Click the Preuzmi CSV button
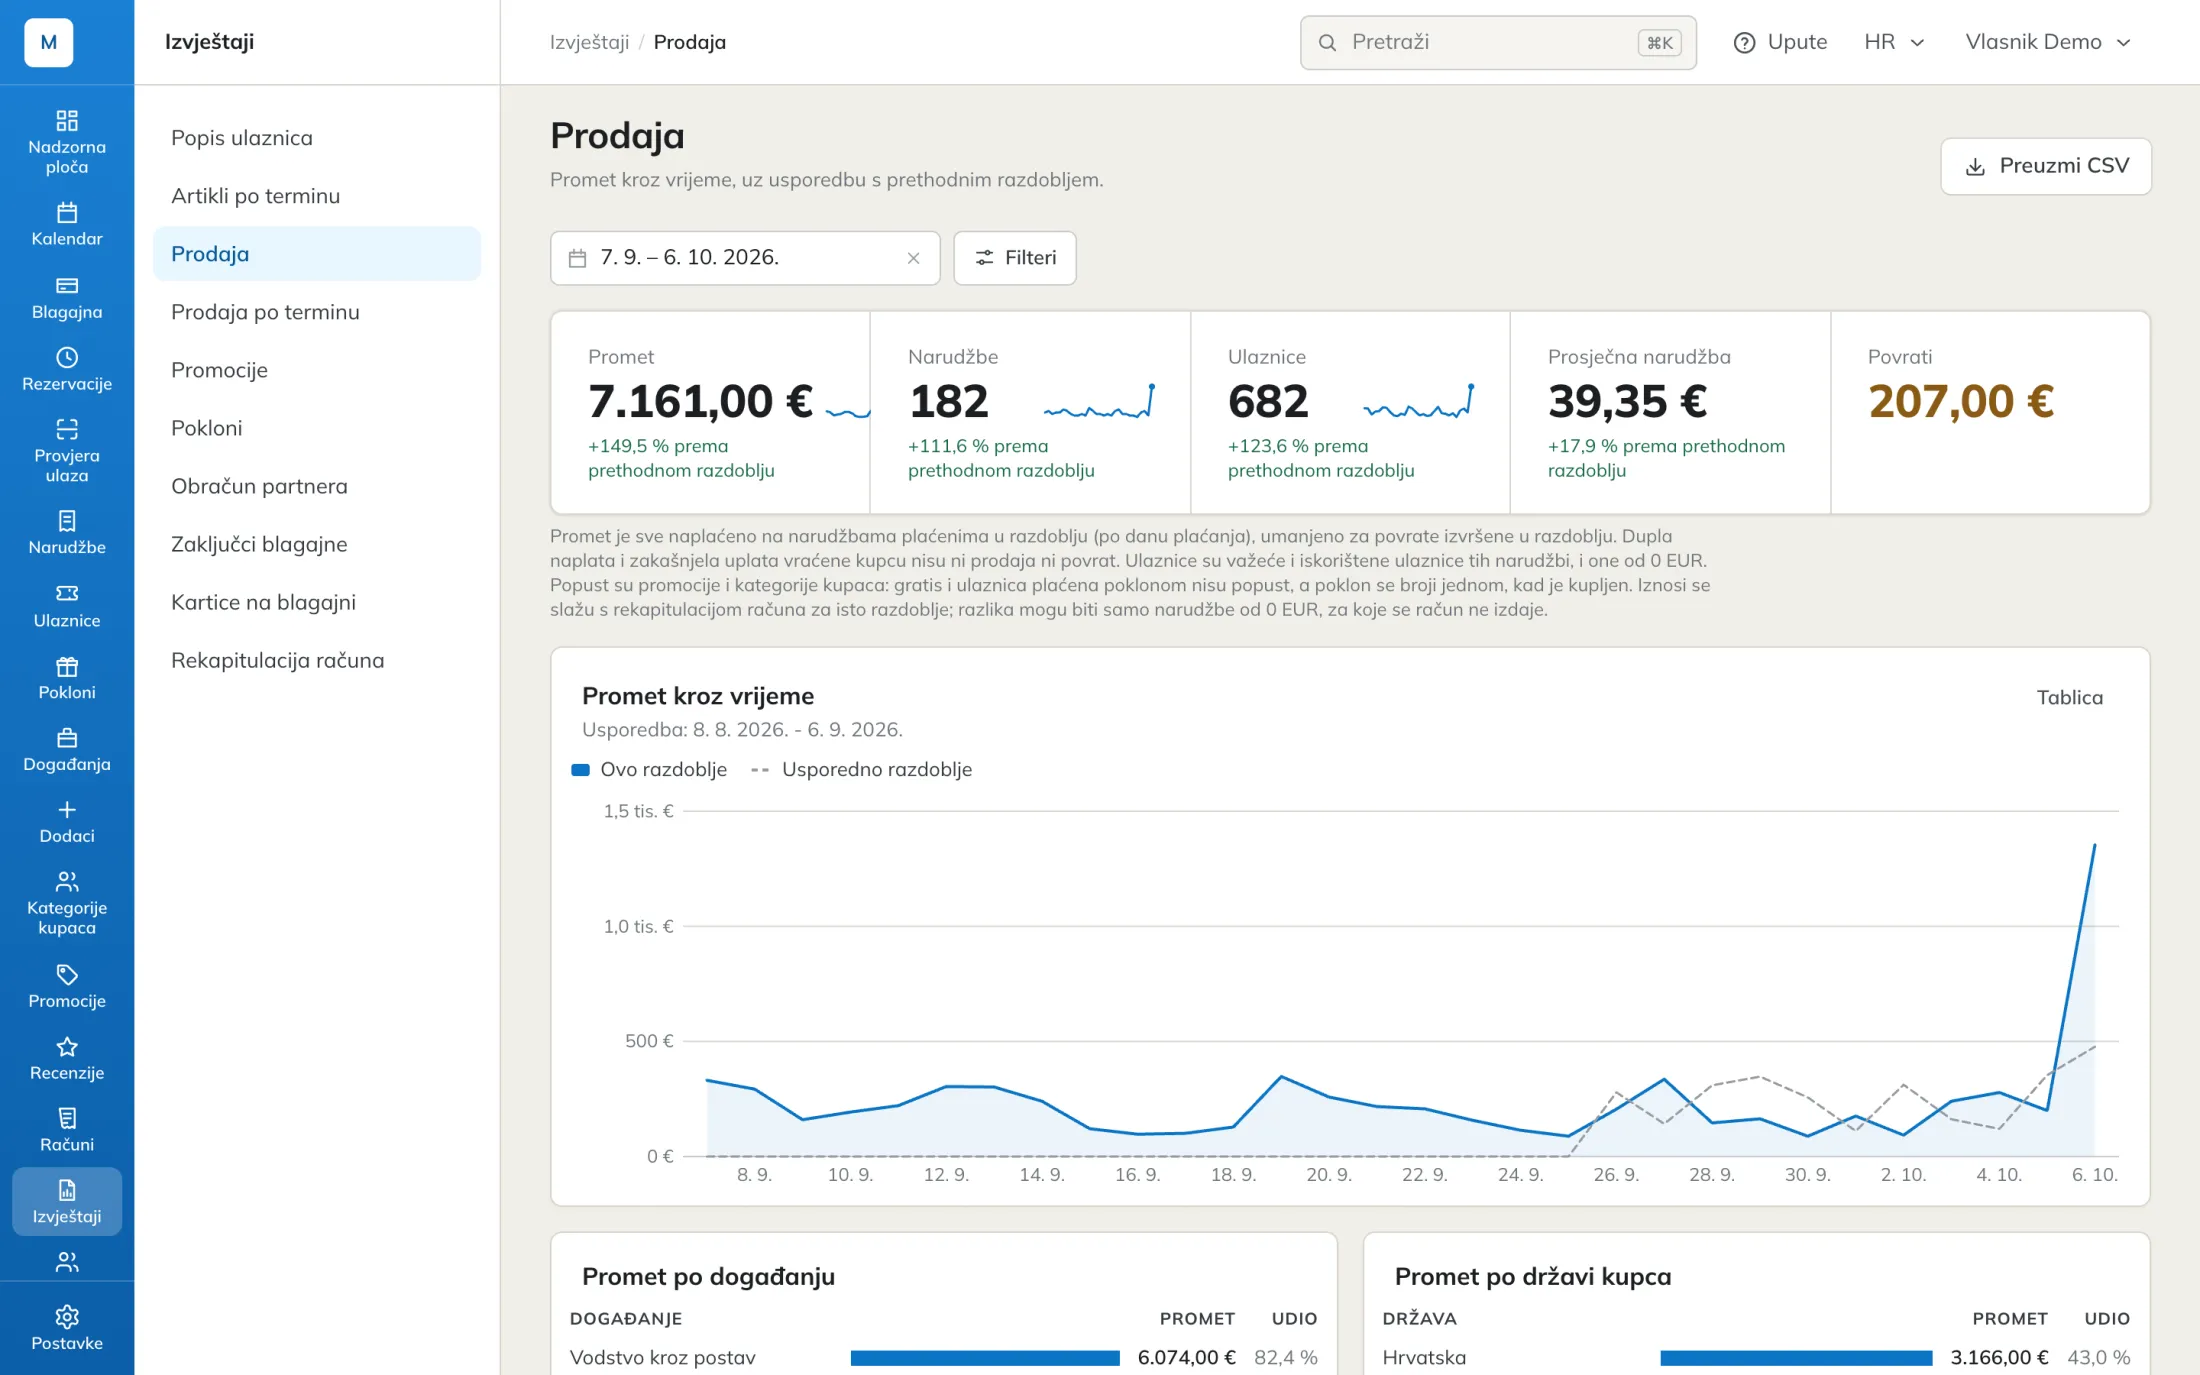Viewport: 2200px width, 1375px height. click(2046, 166)
